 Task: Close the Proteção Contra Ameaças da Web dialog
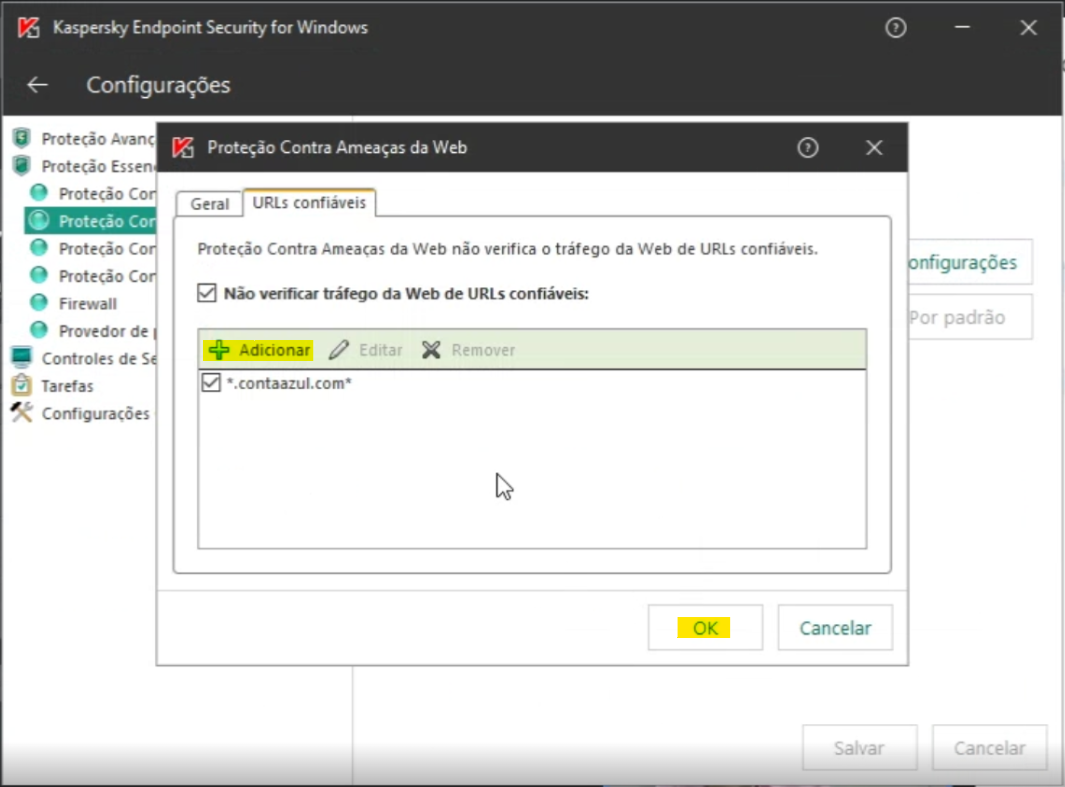[x=874, y=147]
